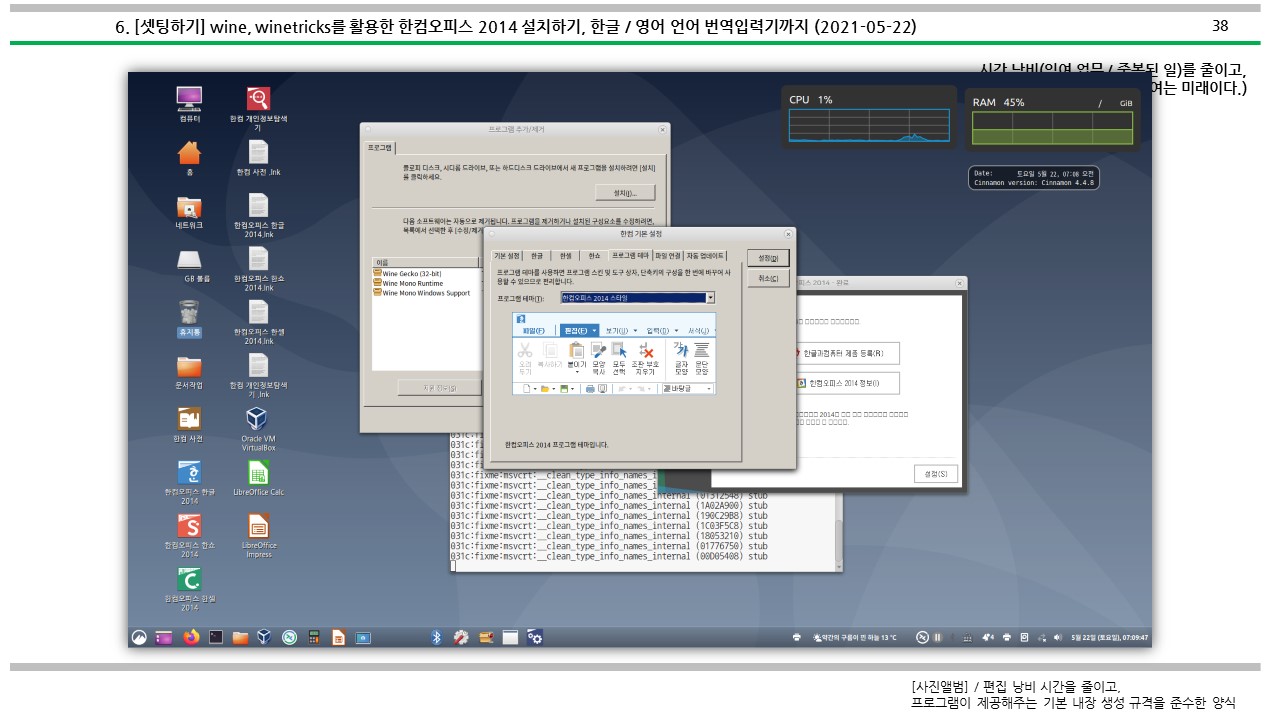Click 설정(S) button in installer window

tap(936, 474)
